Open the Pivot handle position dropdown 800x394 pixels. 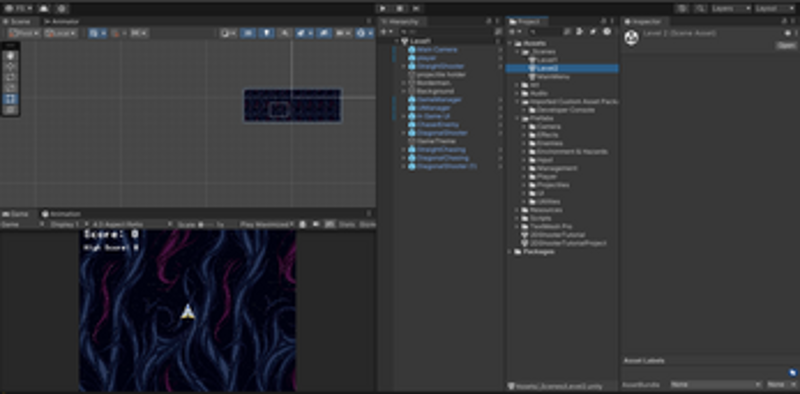coord(24,33)
